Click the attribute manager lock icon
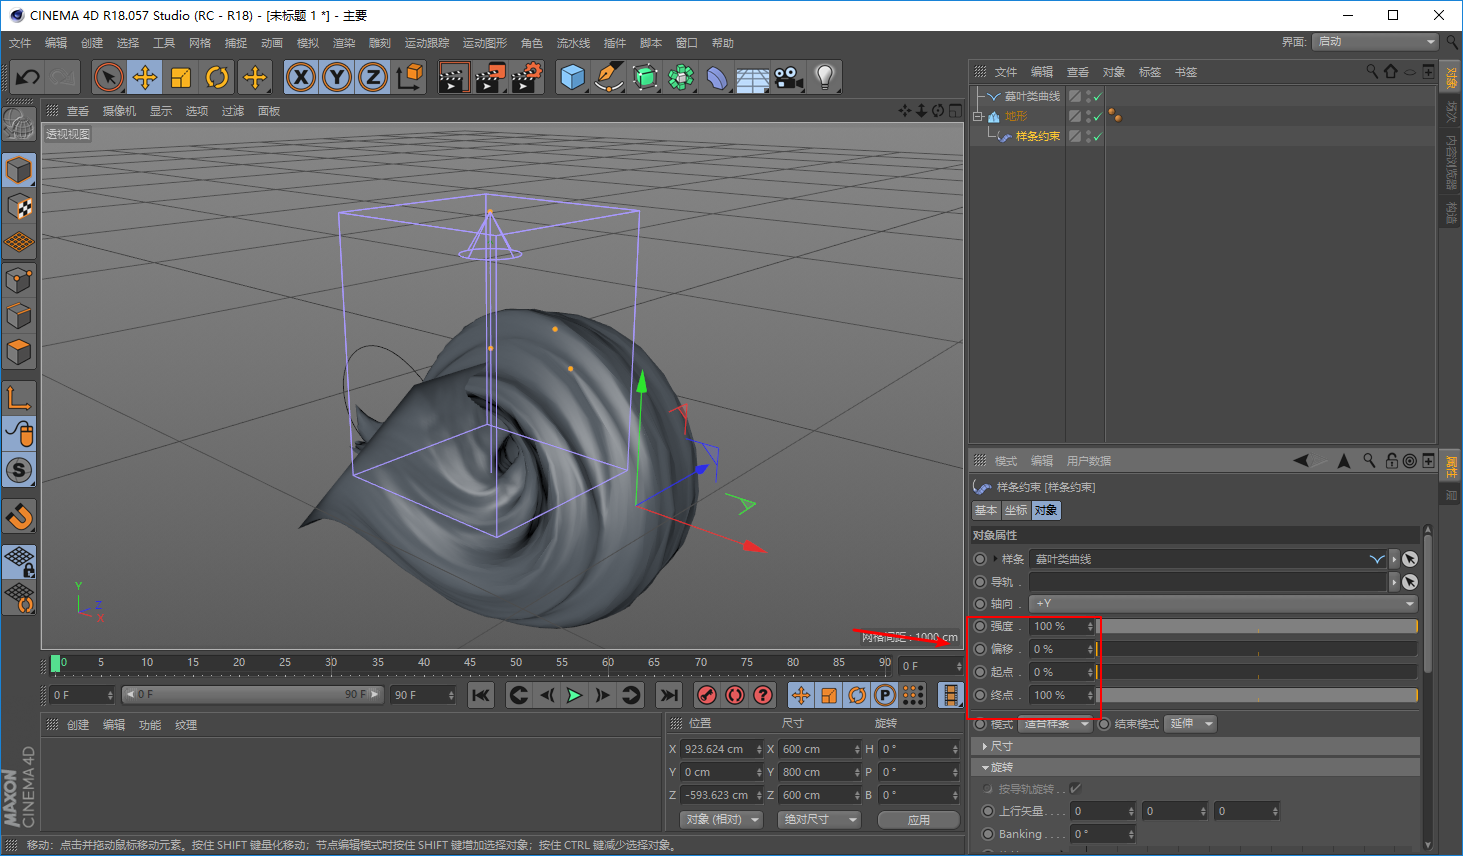Screen dimensions: 1463x856 point(1391,461)
